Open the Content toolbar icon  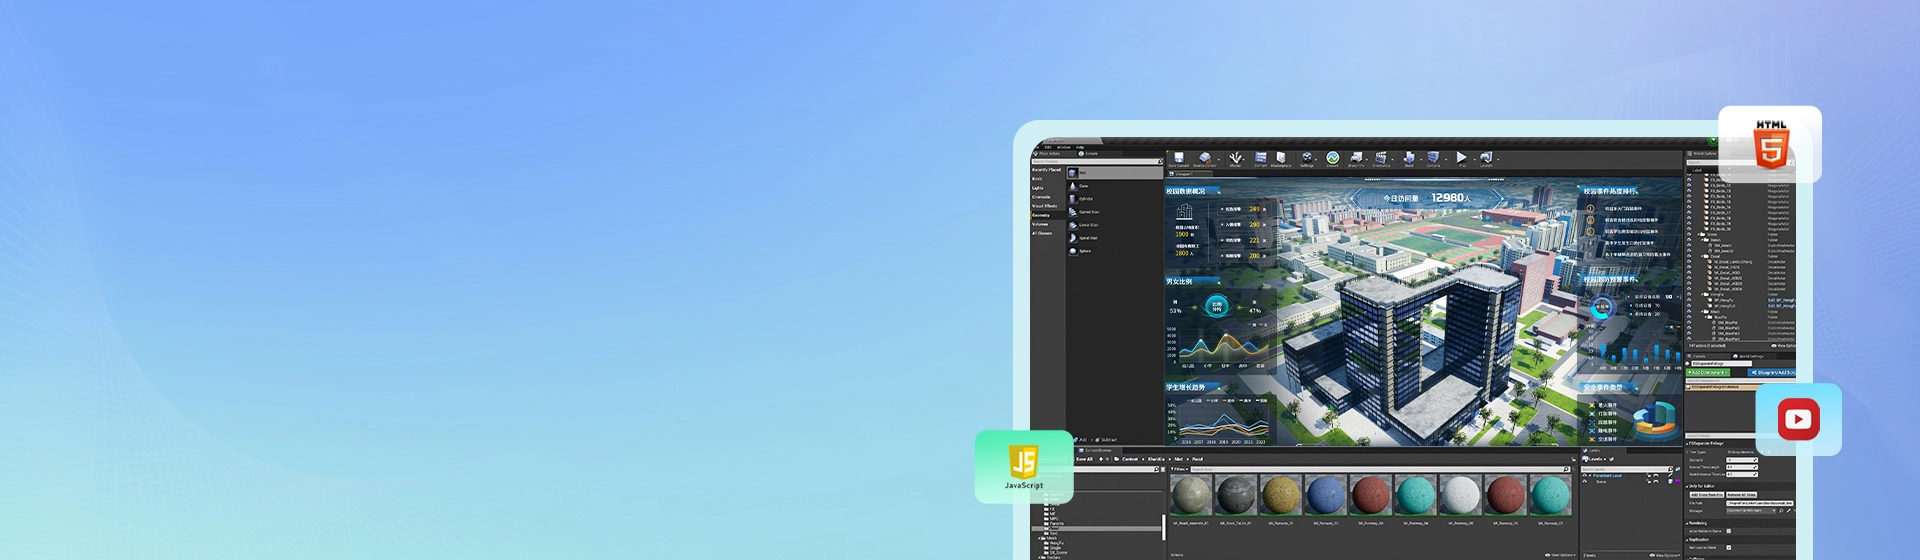[1261, 159]
